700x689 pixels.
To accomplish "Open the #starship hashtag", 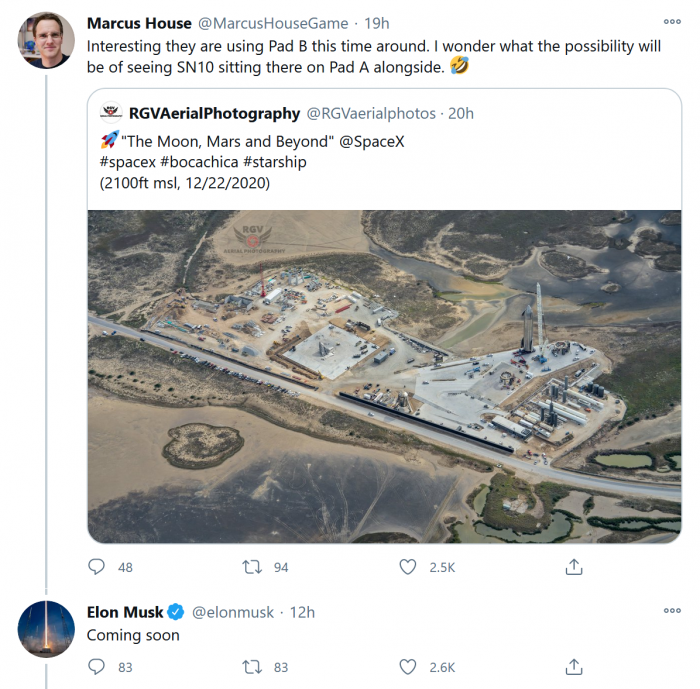I will 274,162.
